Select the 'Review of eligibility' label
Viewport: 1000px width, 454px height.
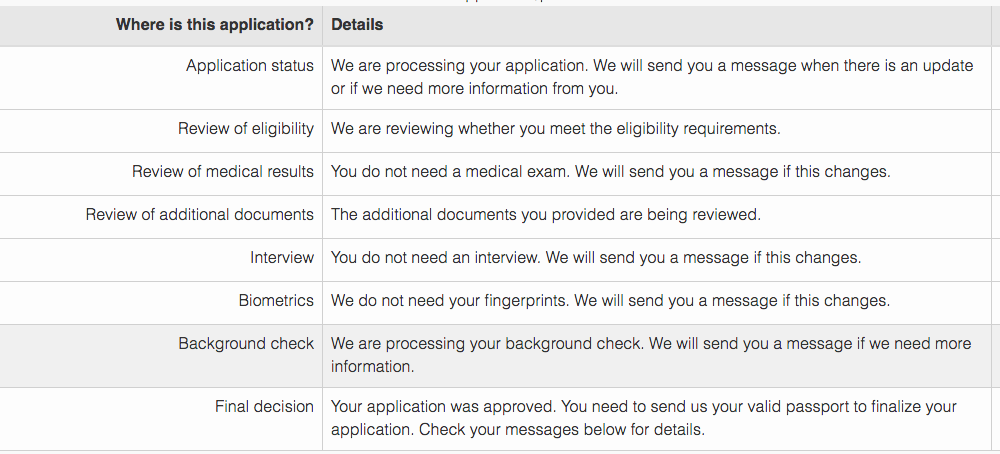click(246, 129)
